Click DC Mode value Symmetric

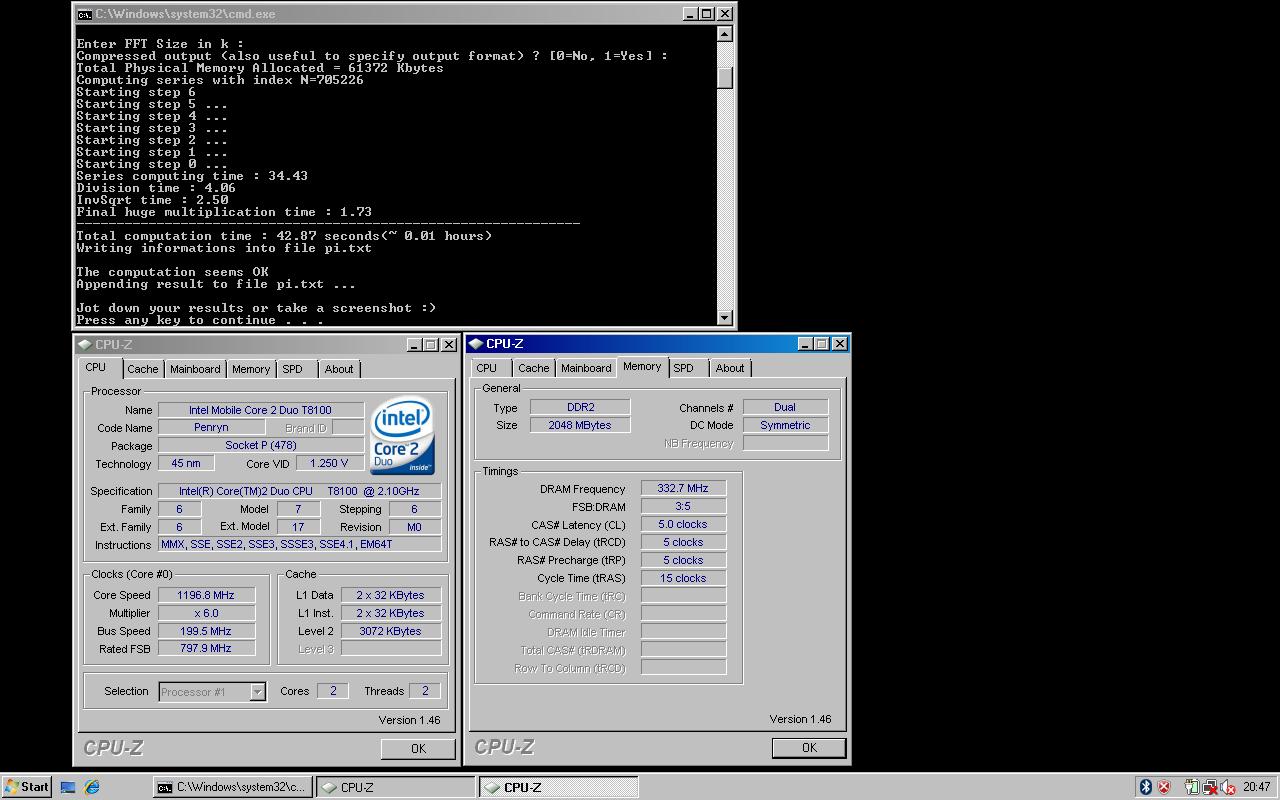(x=785, y=425)
